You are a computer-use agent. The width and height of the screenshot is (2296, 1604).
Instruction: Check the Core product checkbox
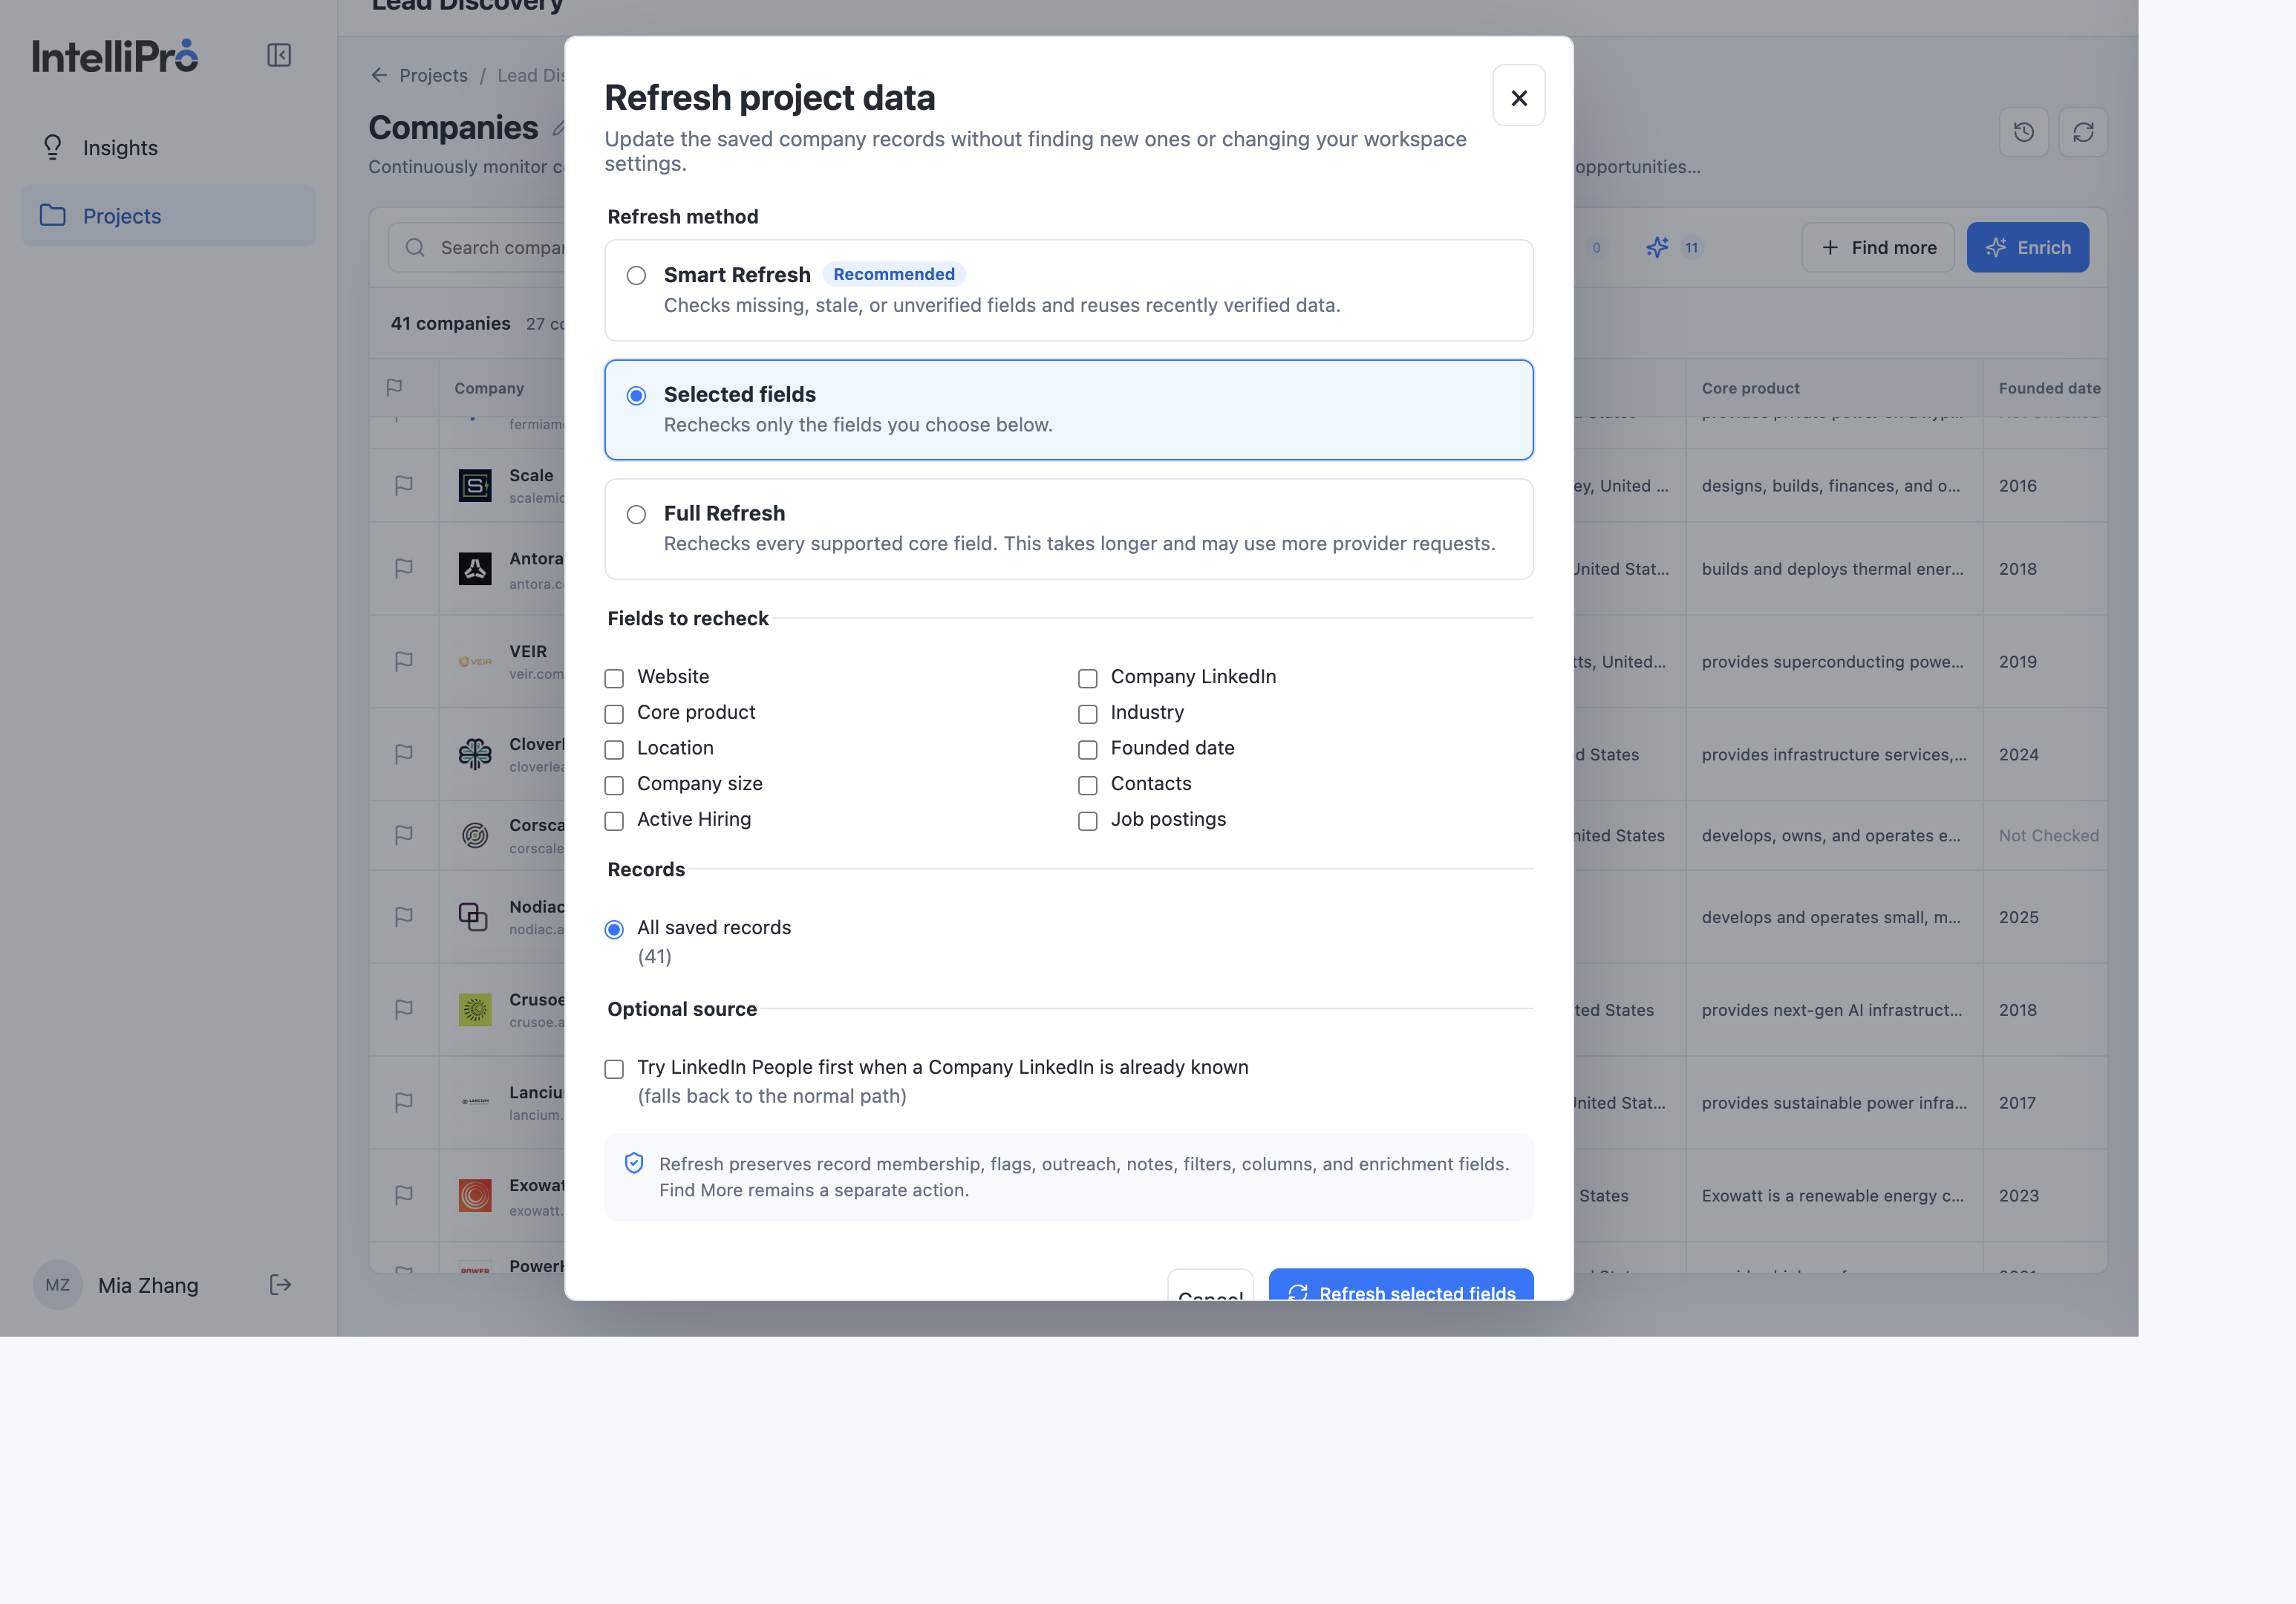click(614, 713)
